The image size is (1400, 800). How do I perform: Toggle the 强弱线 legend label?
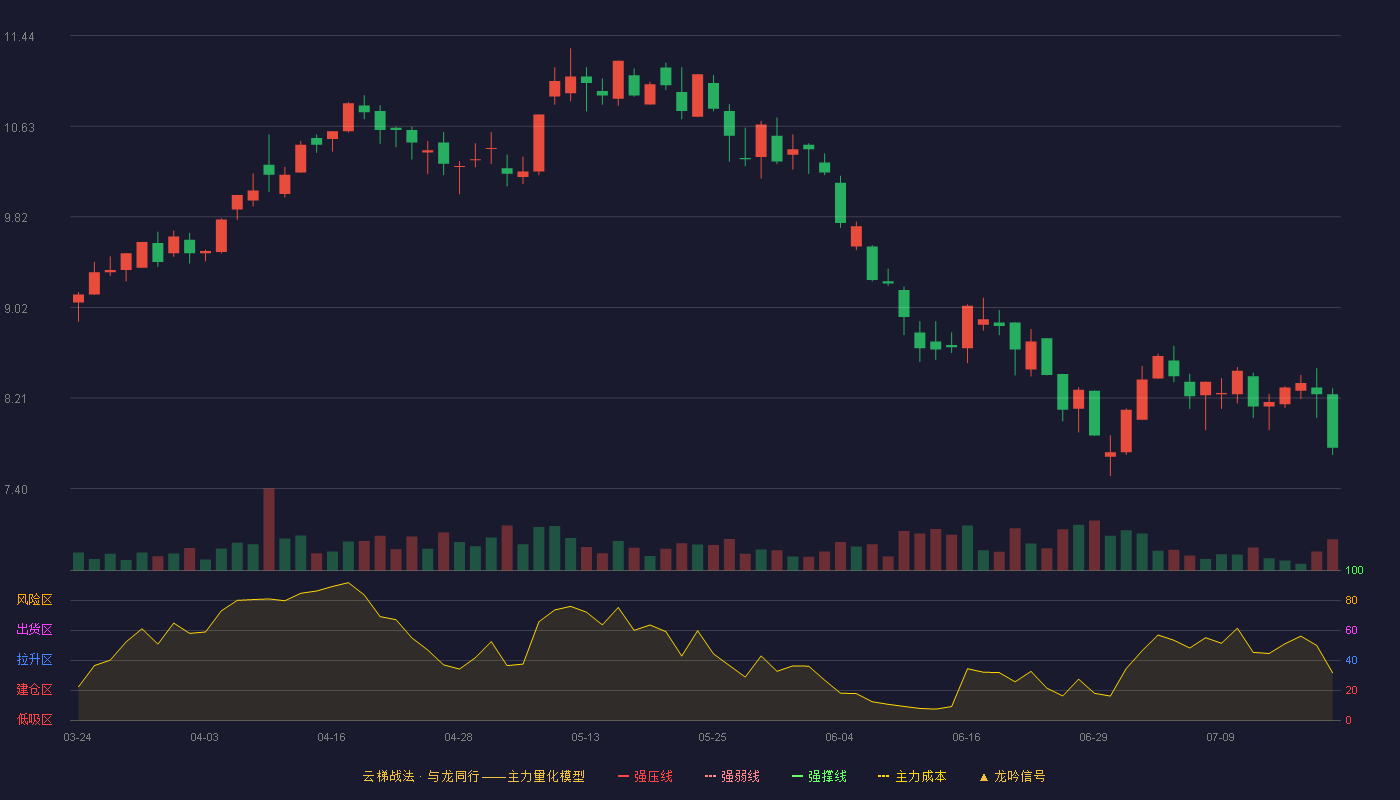point(740,776)
